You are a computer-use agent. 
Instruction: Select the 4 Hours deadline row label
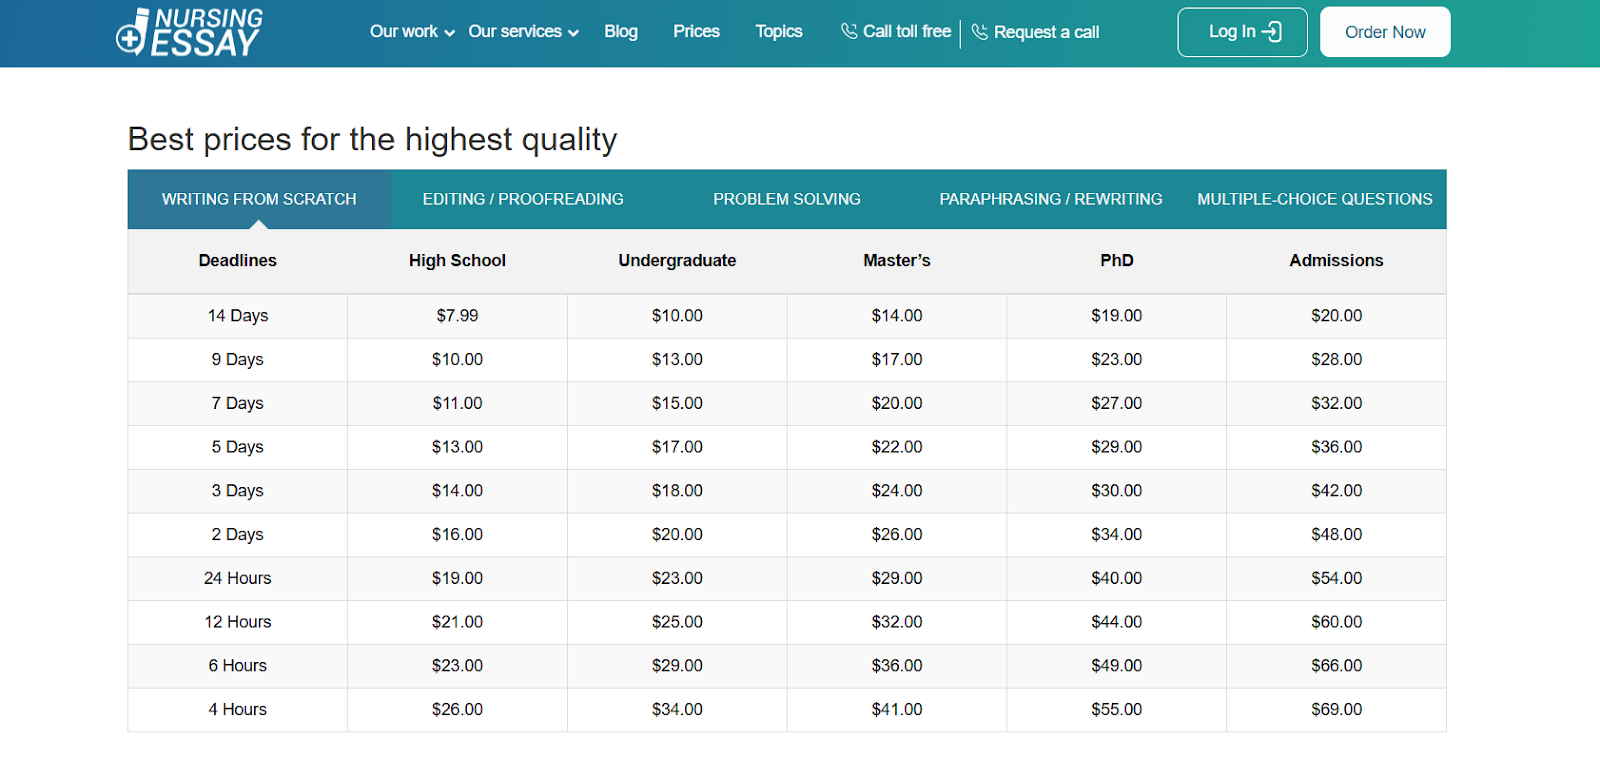tap(238, 709)
